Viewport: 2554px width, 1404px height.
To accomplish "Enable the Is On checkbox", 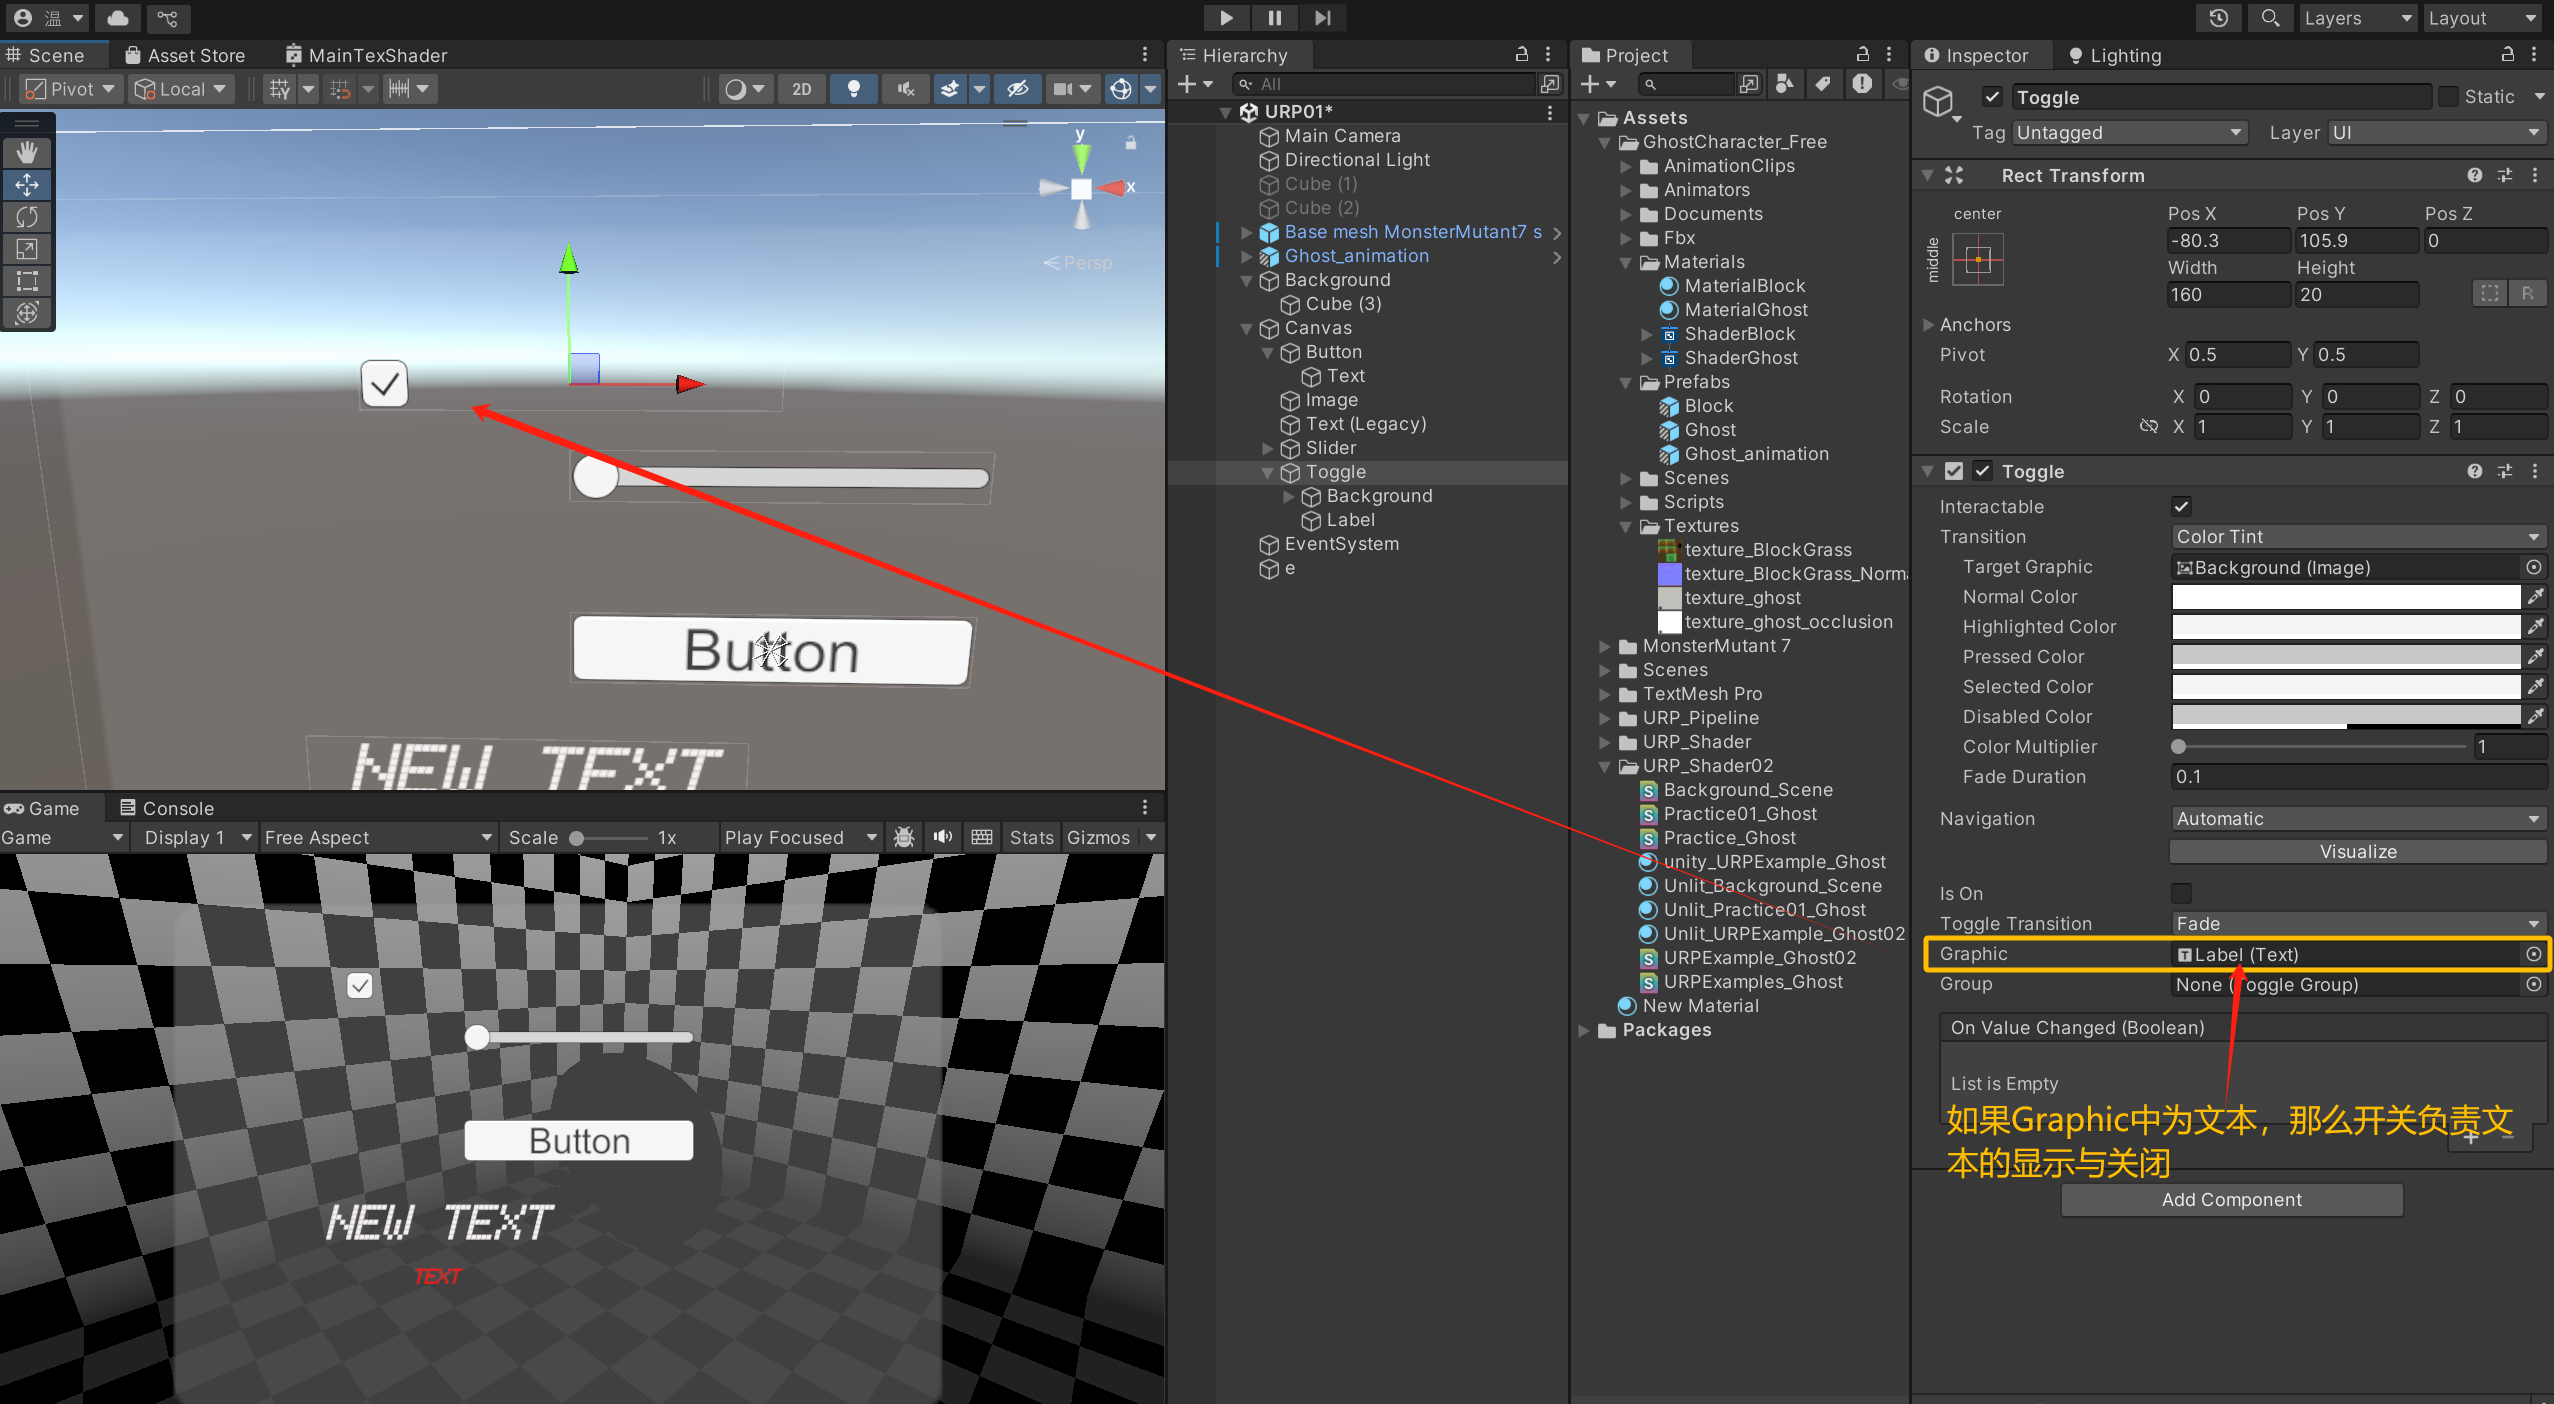I will coord(2181,893).
